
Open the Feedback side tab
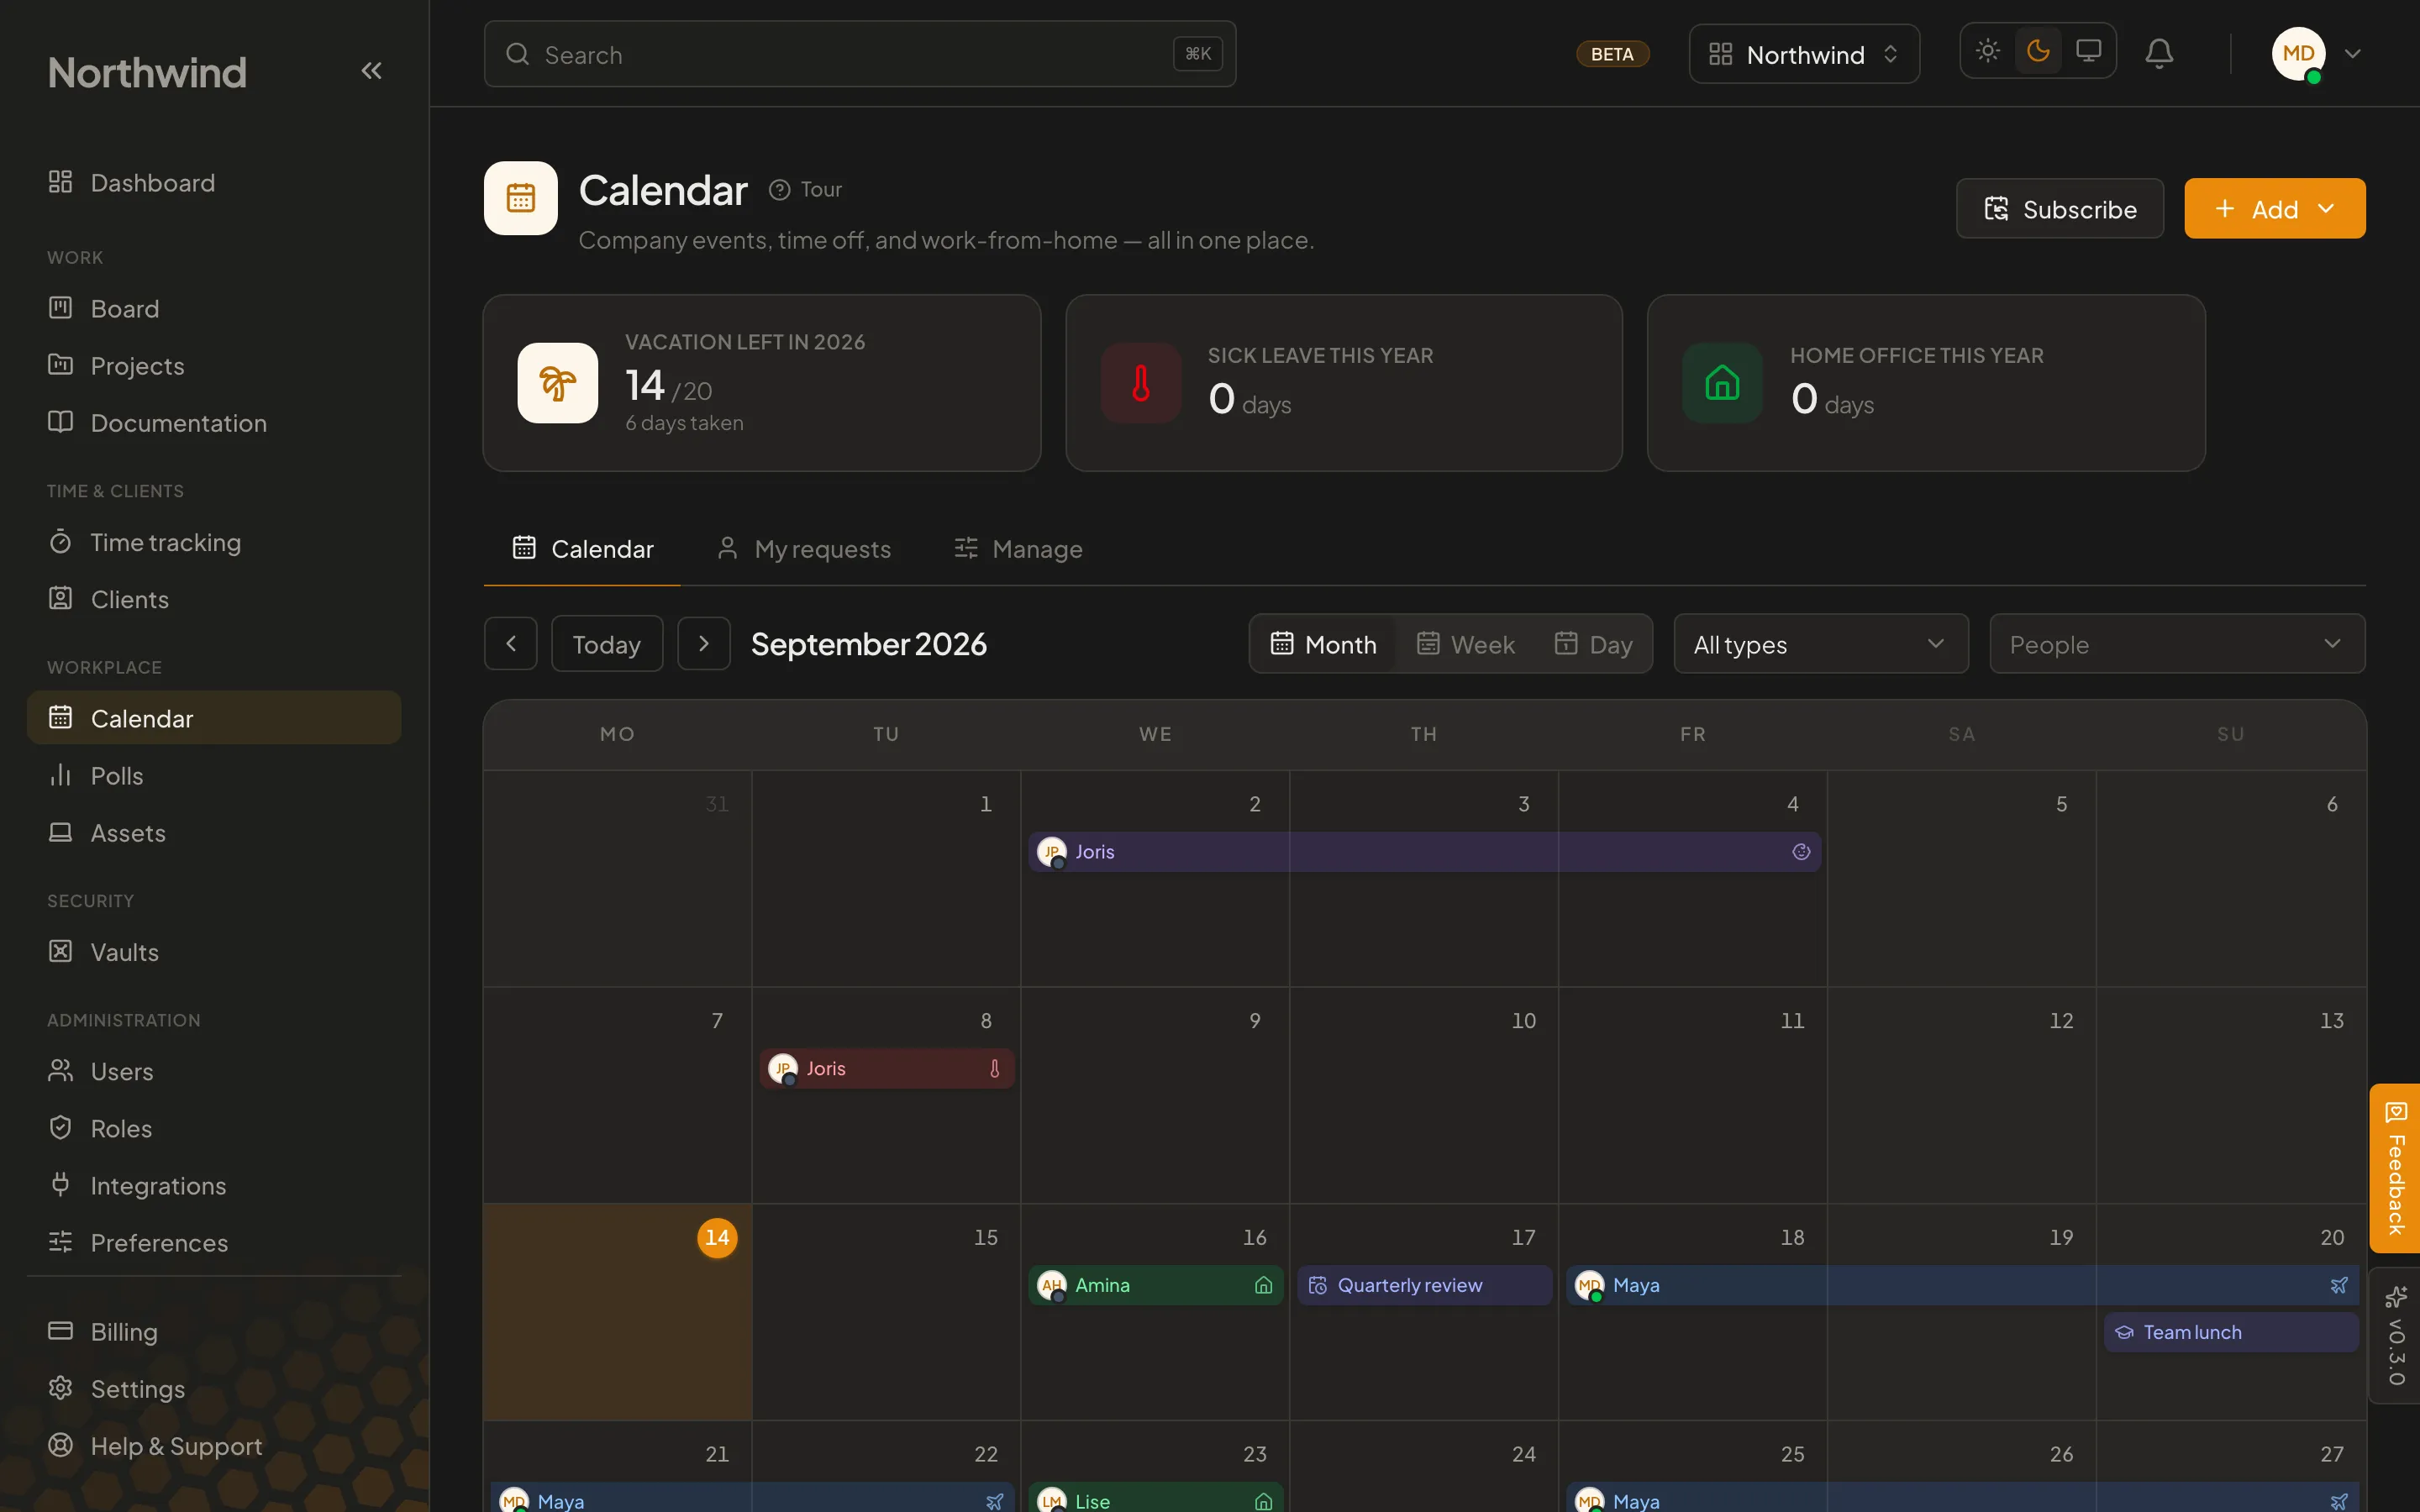tap(2395, 1168)
